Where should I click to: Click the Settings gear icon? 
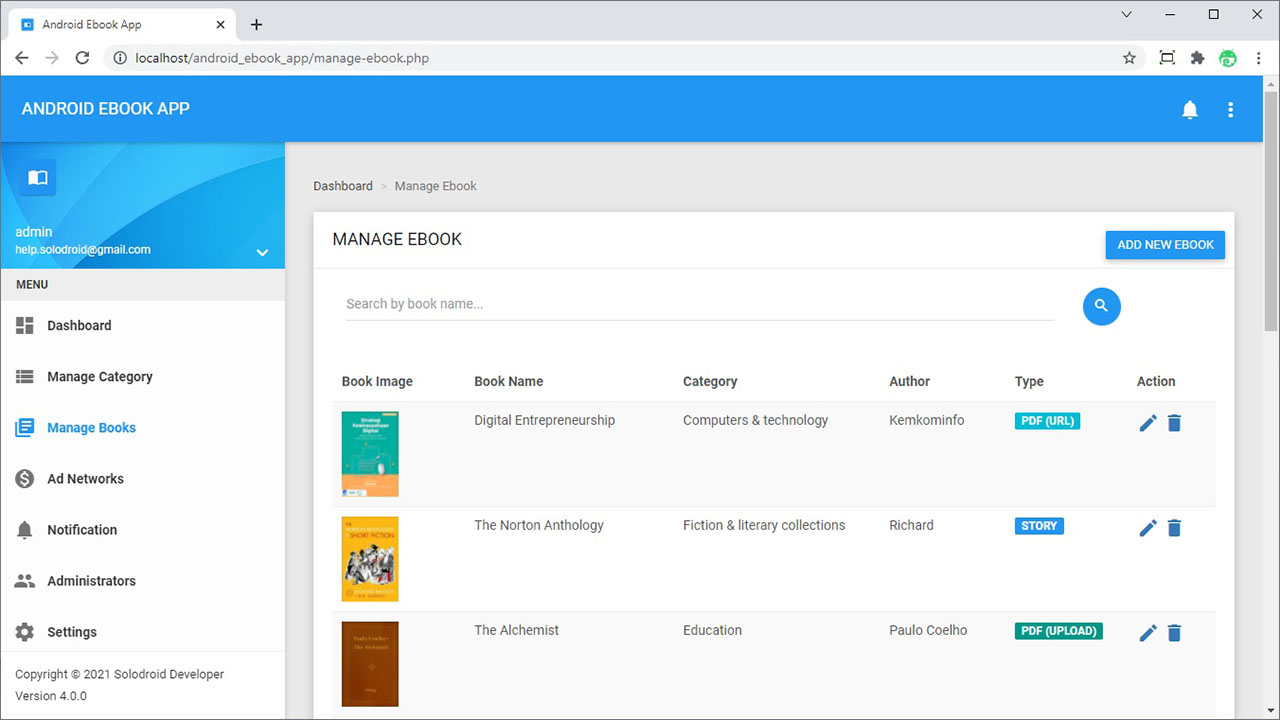point(24,631)
